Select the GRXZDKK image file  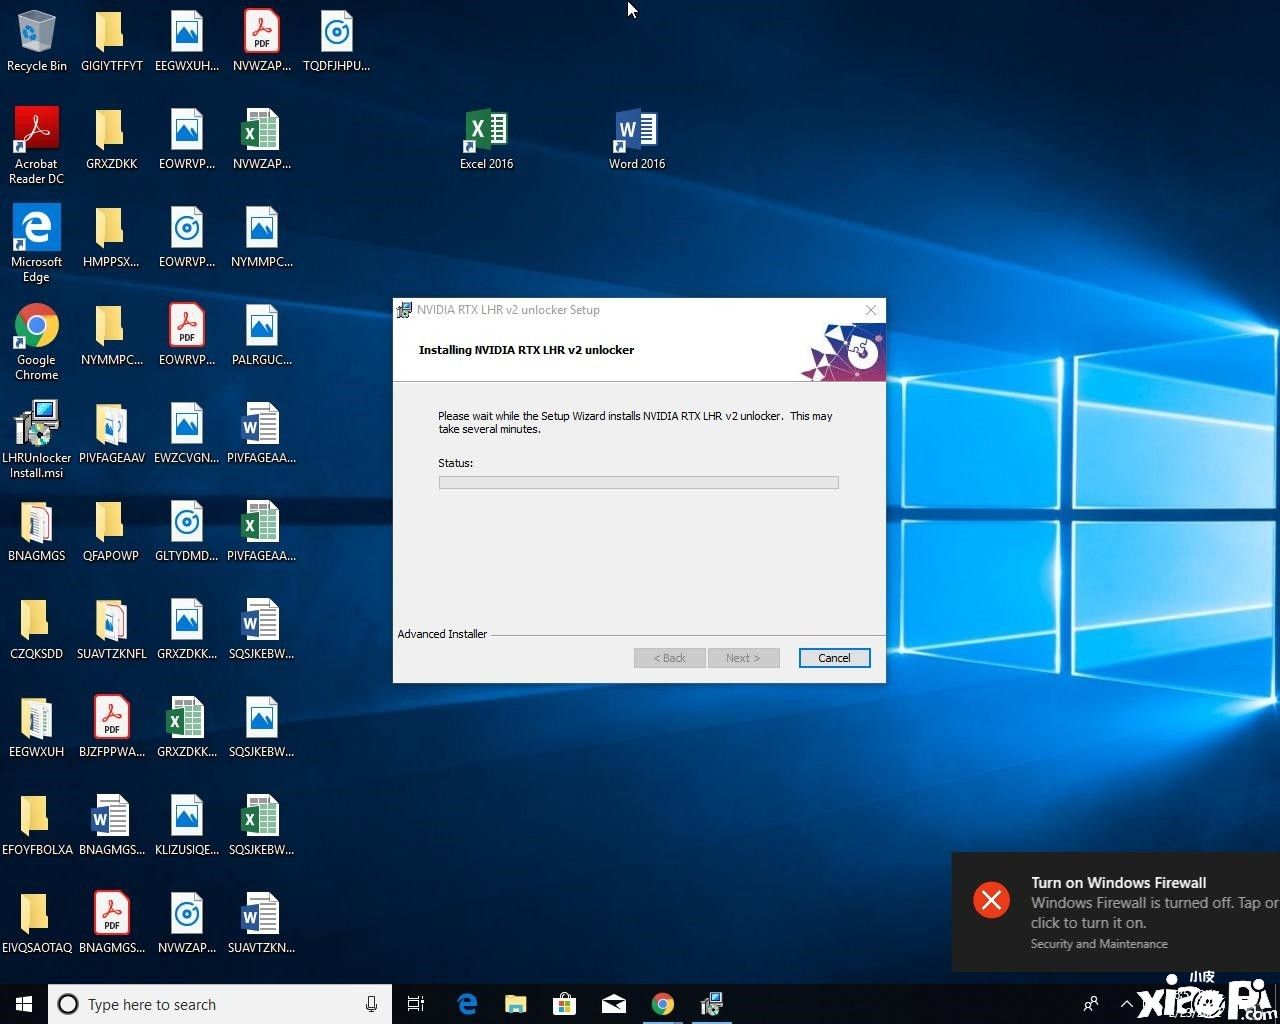click(187, 629)
